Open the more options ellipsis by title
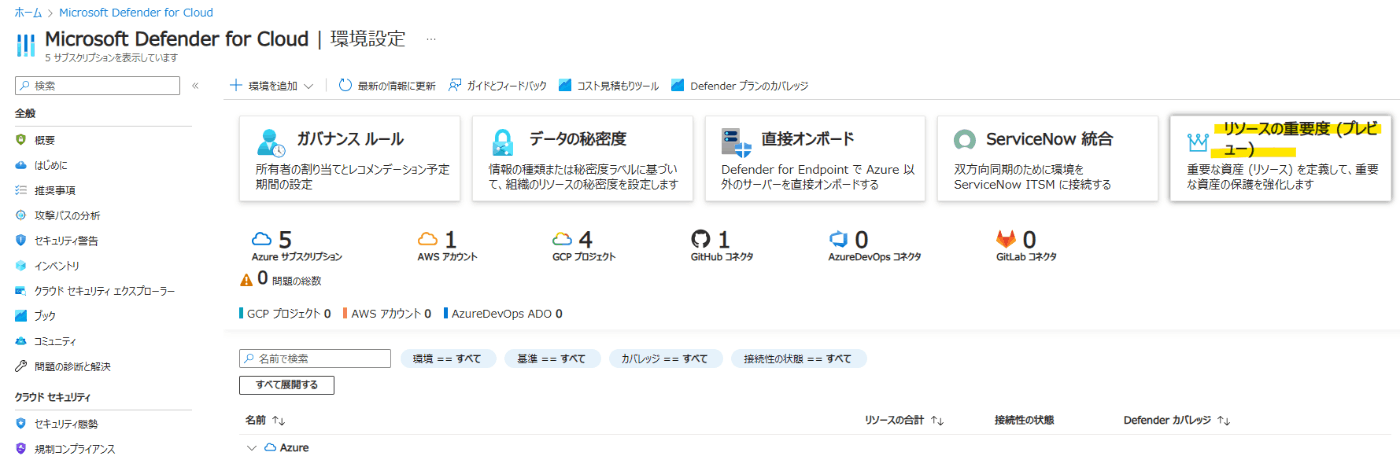1400x456 pixels. [x=431, y=40]
